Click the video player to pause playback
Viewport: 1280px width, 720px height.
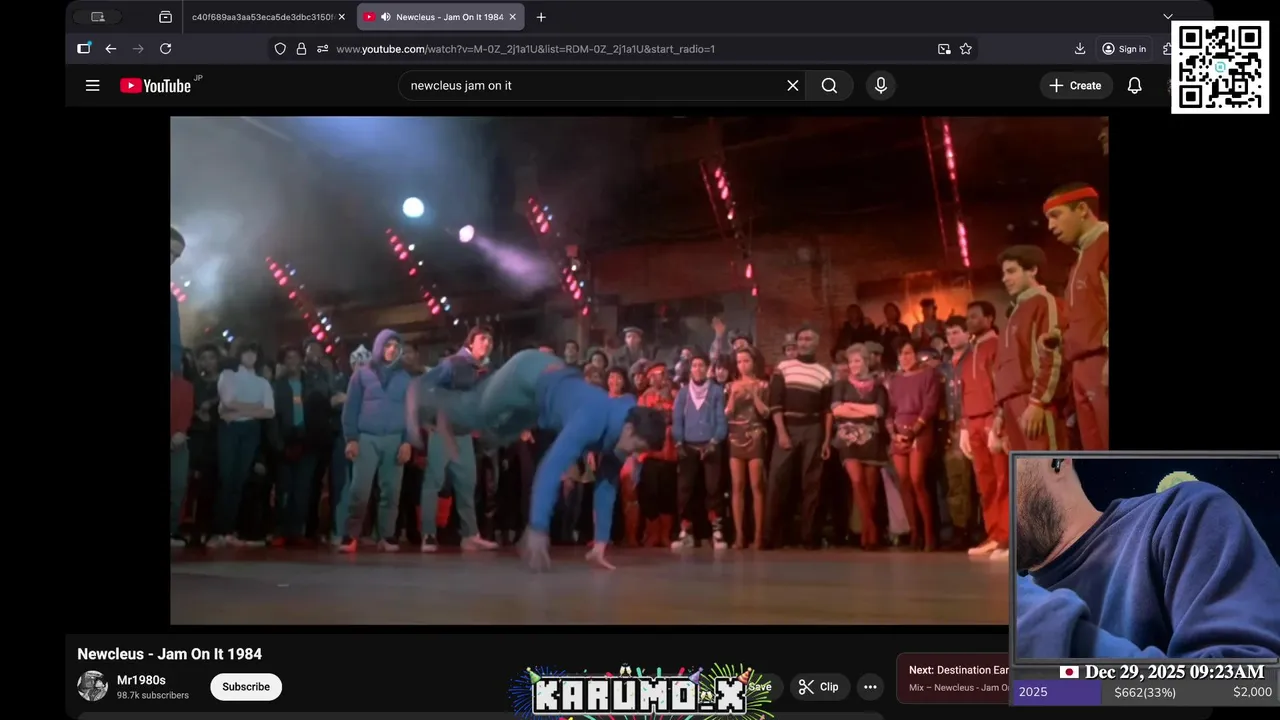pos(639,370)
